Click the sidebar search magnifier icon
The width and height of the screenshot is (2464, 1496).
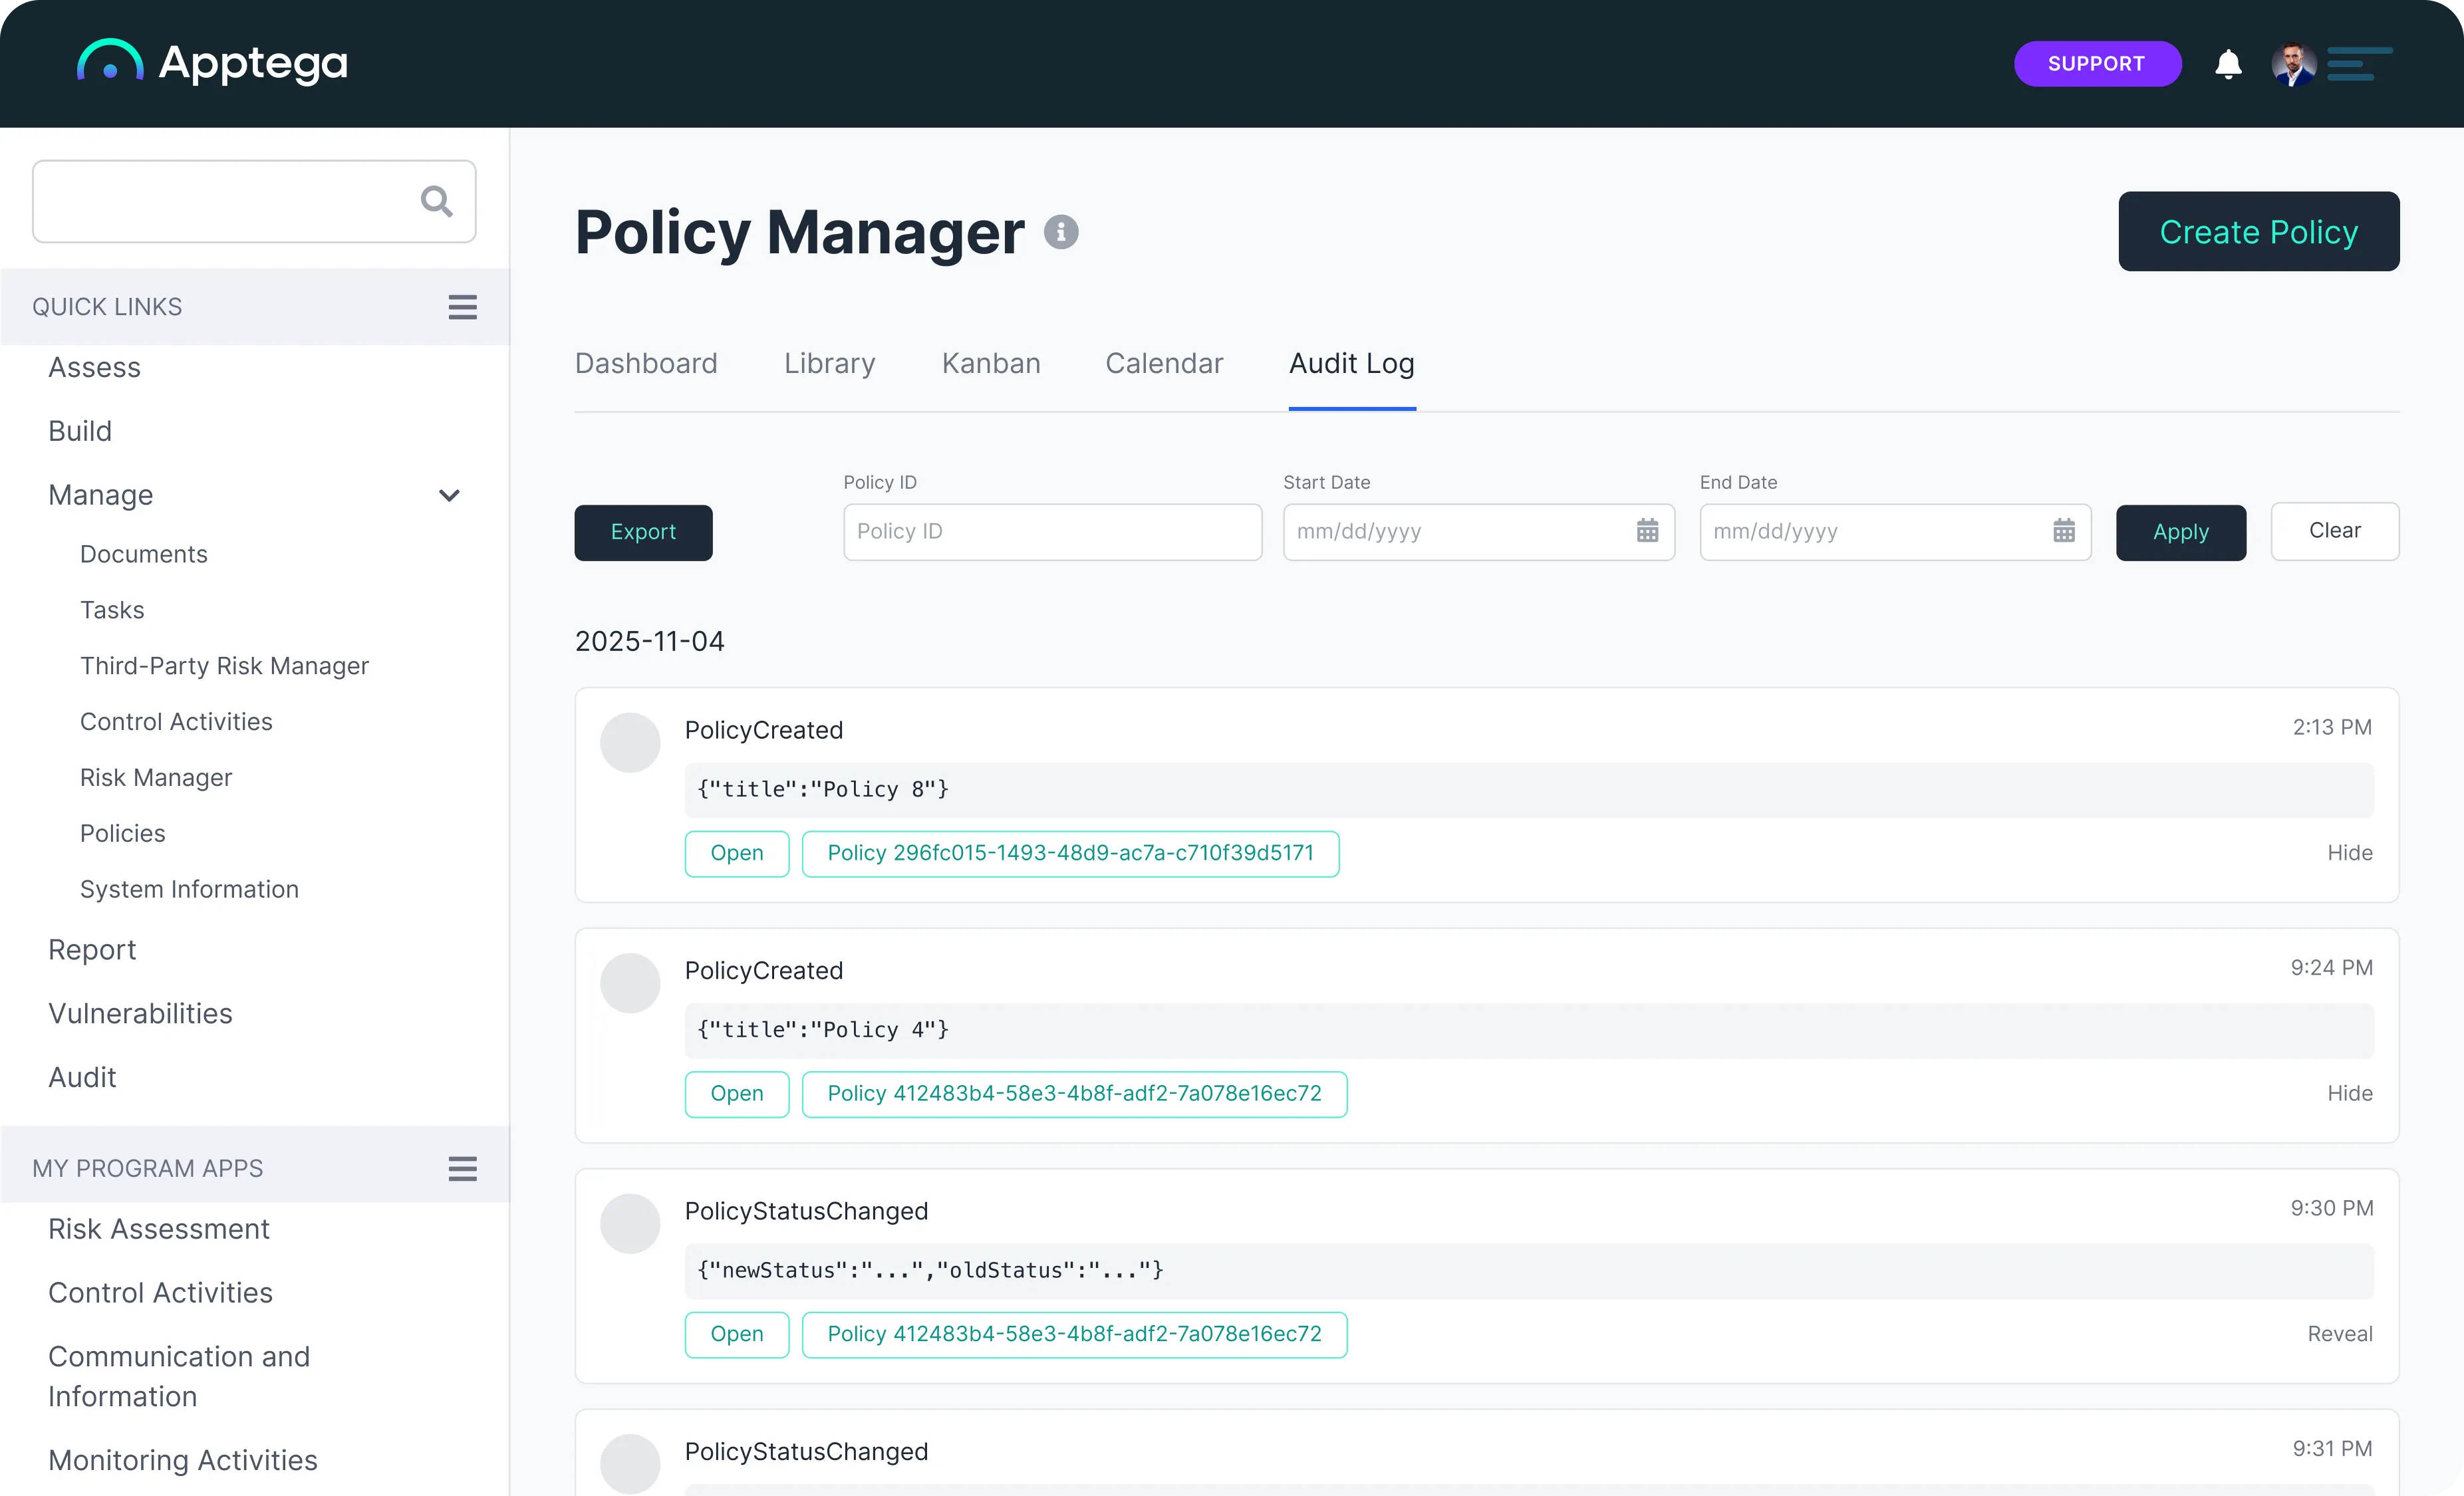click(436, 201)
